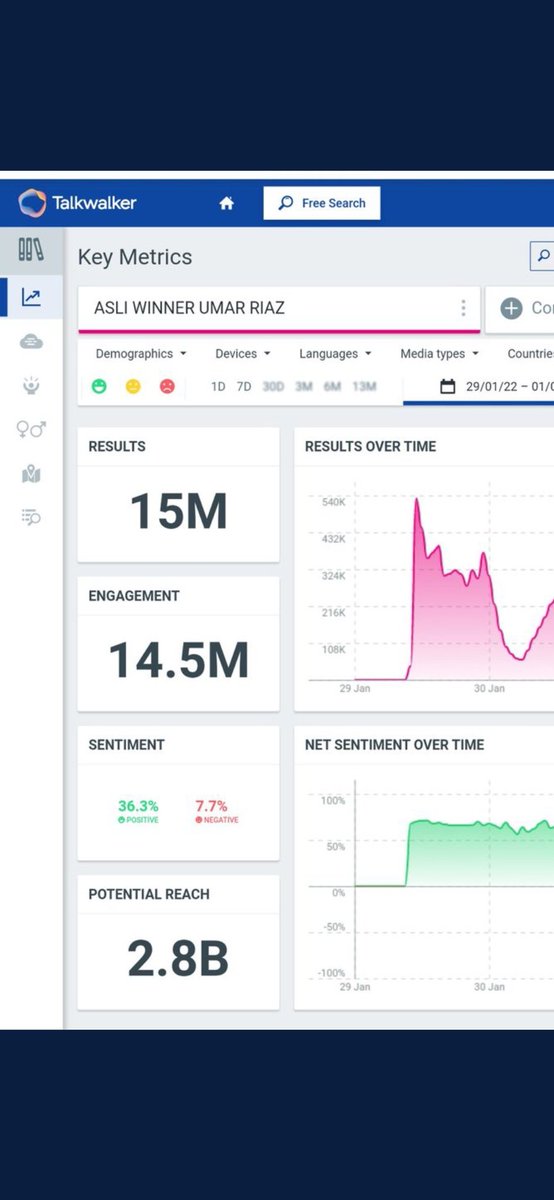Toggle the positive green smiley filter
554x1200 pixels.
click(99, 386)
